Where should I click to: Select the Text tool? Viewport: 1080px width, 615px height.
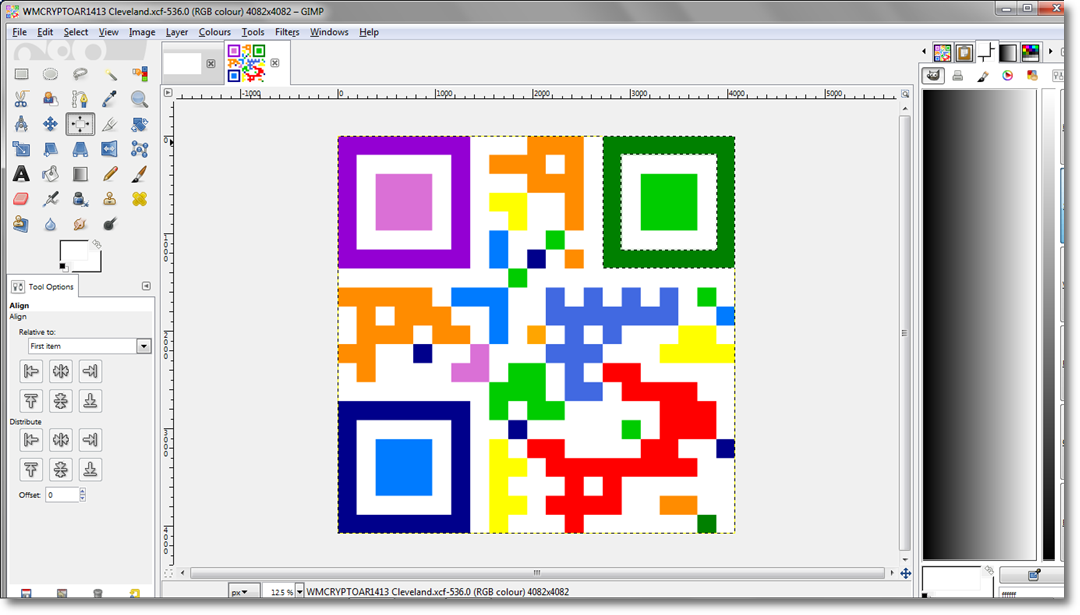coord(21,174)
